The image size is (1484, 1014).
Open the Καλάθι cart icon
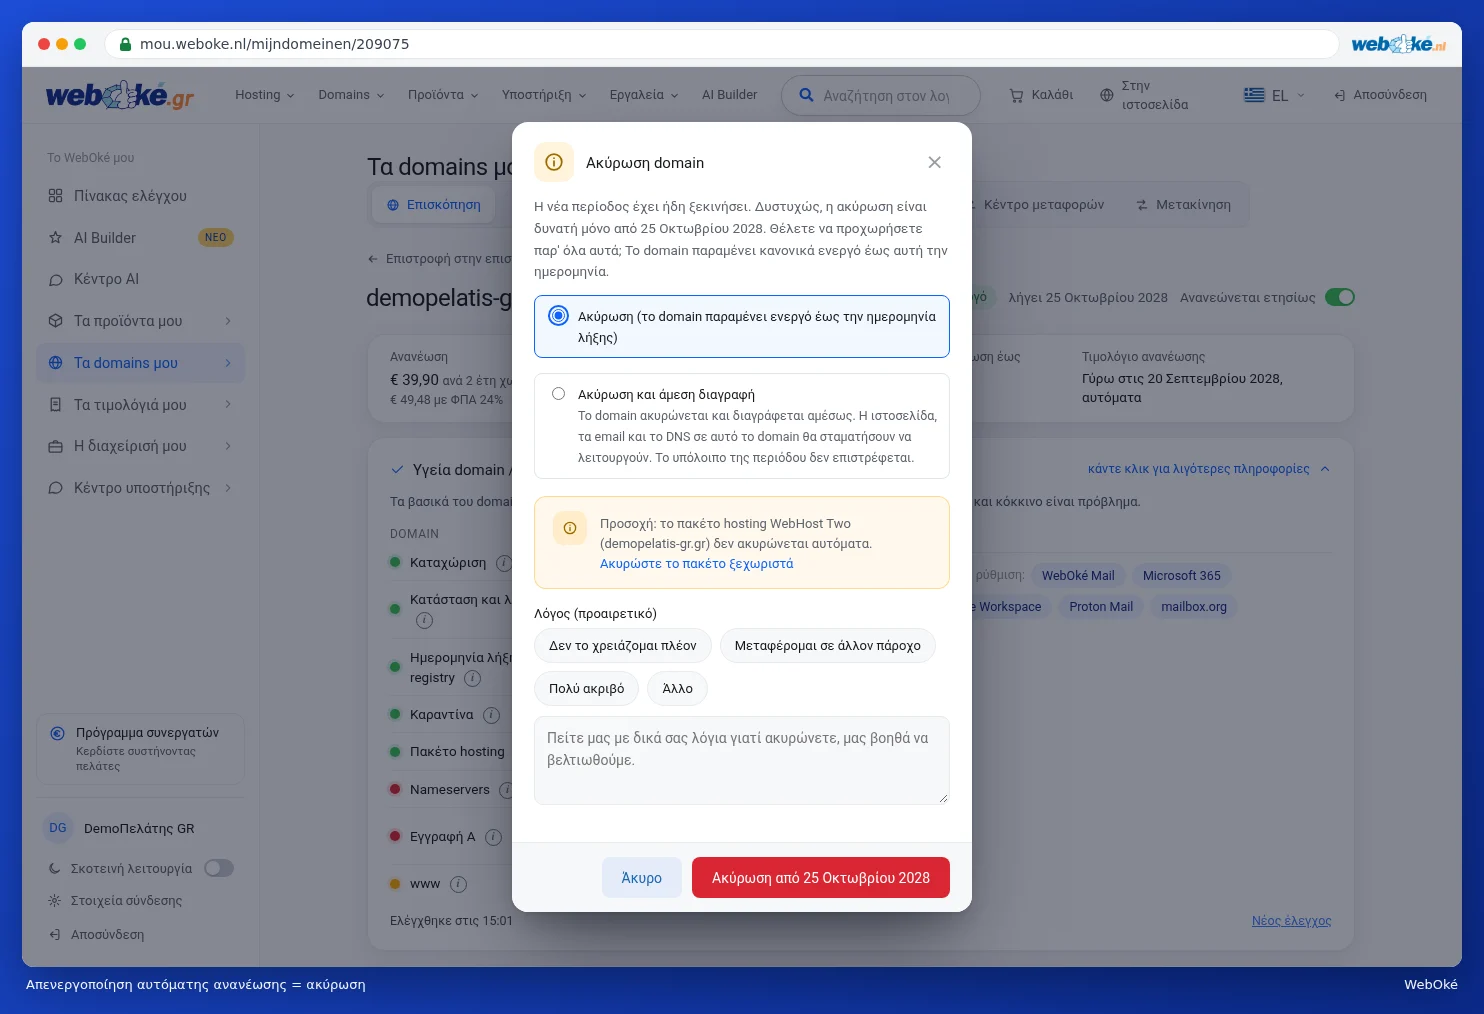(1016, 96)
